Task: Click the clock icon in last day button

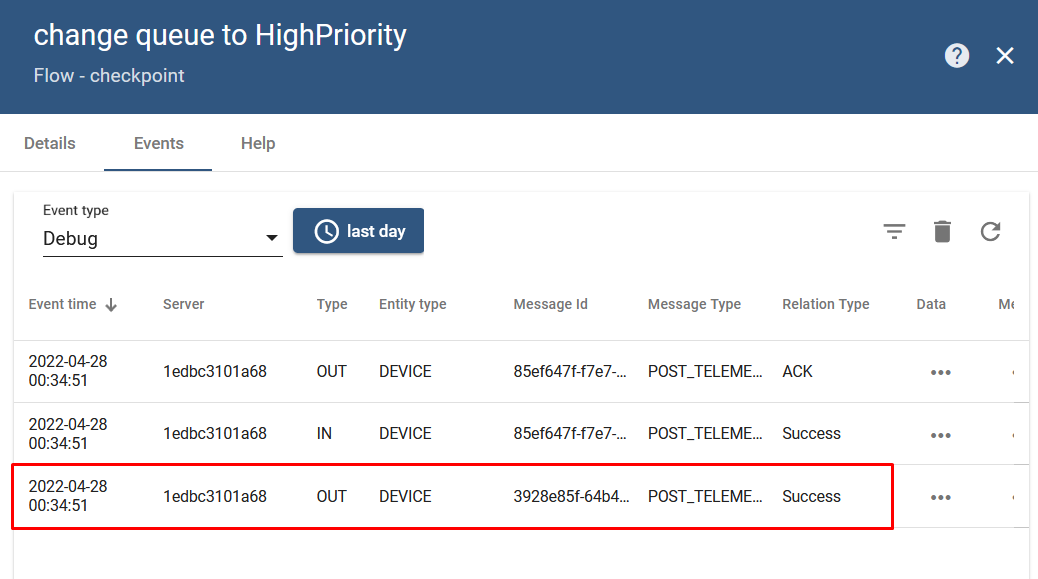Action: click(326, 232)
